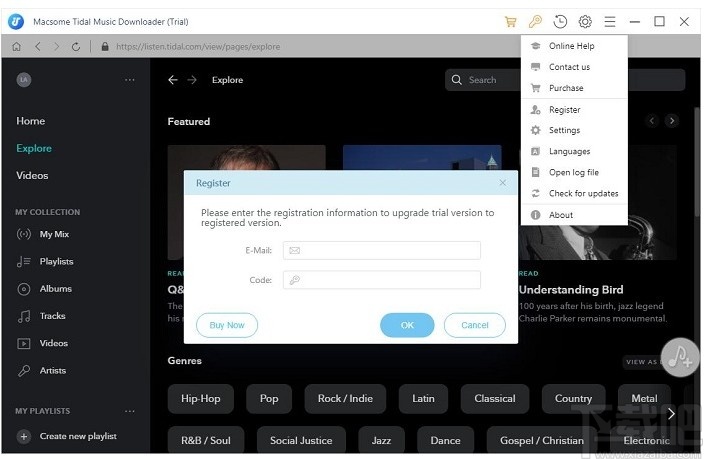Open the three-dot menu beside the avatar

click(x=129, y=80)
